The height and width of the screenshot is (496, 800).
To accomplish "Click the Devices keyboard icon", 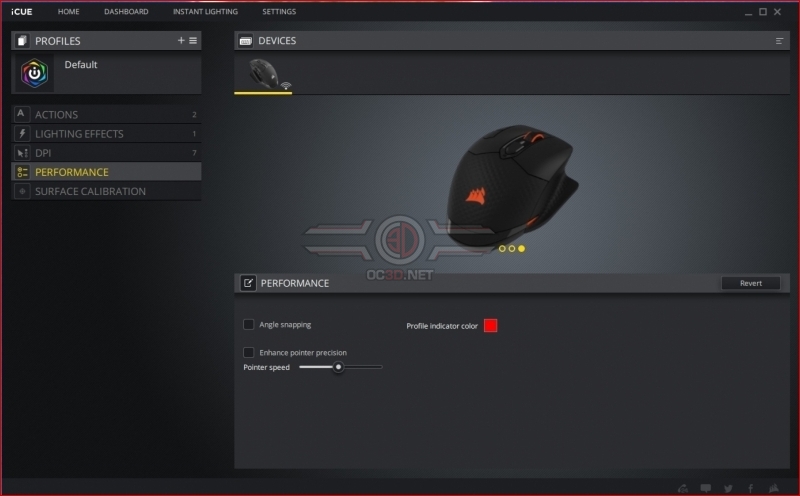I will coord(245,41).
